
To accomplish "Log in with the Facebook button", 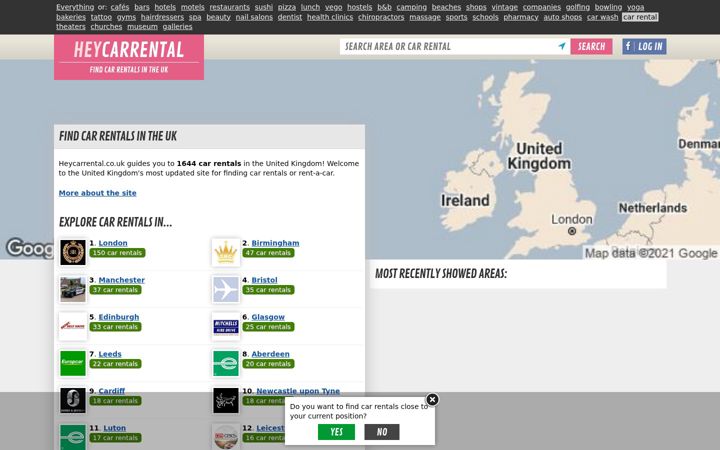I will (x=644, y=46).
